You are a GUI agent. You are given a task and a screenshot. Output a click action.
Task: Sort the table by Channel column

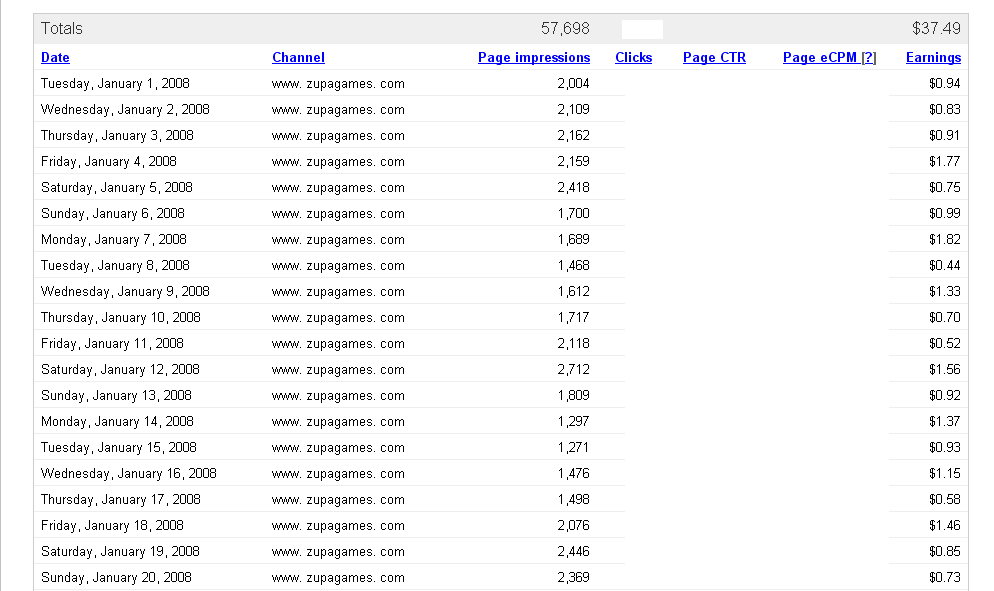297,57
